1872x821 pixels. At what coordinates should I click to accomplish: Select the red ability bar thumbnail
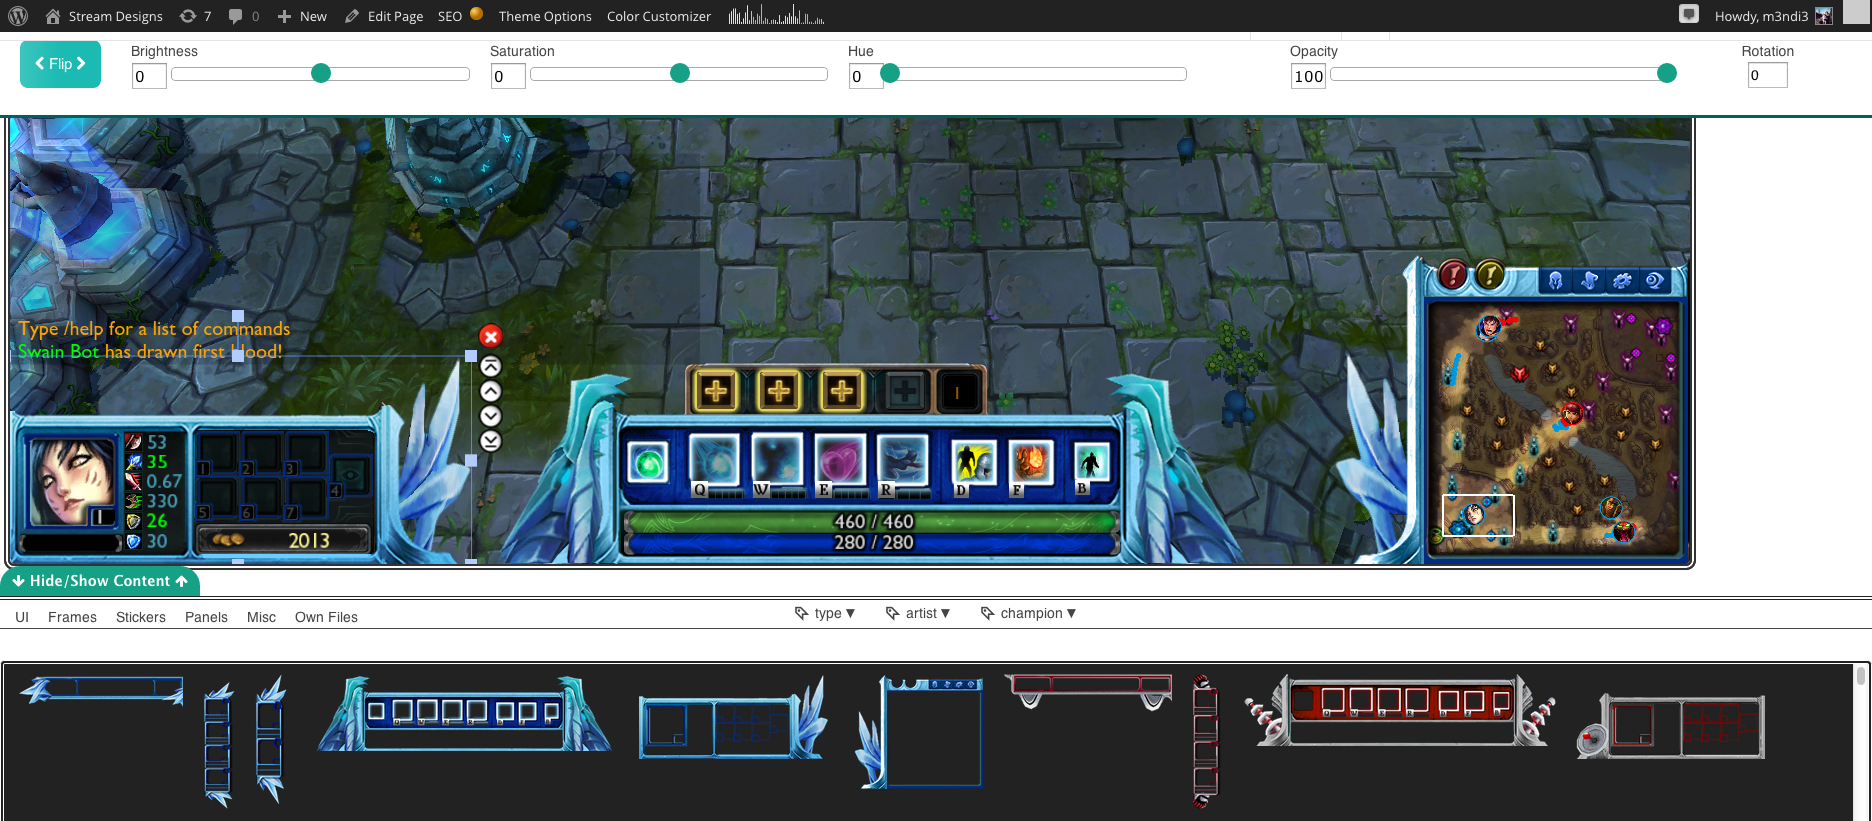tap(1400, 710)
